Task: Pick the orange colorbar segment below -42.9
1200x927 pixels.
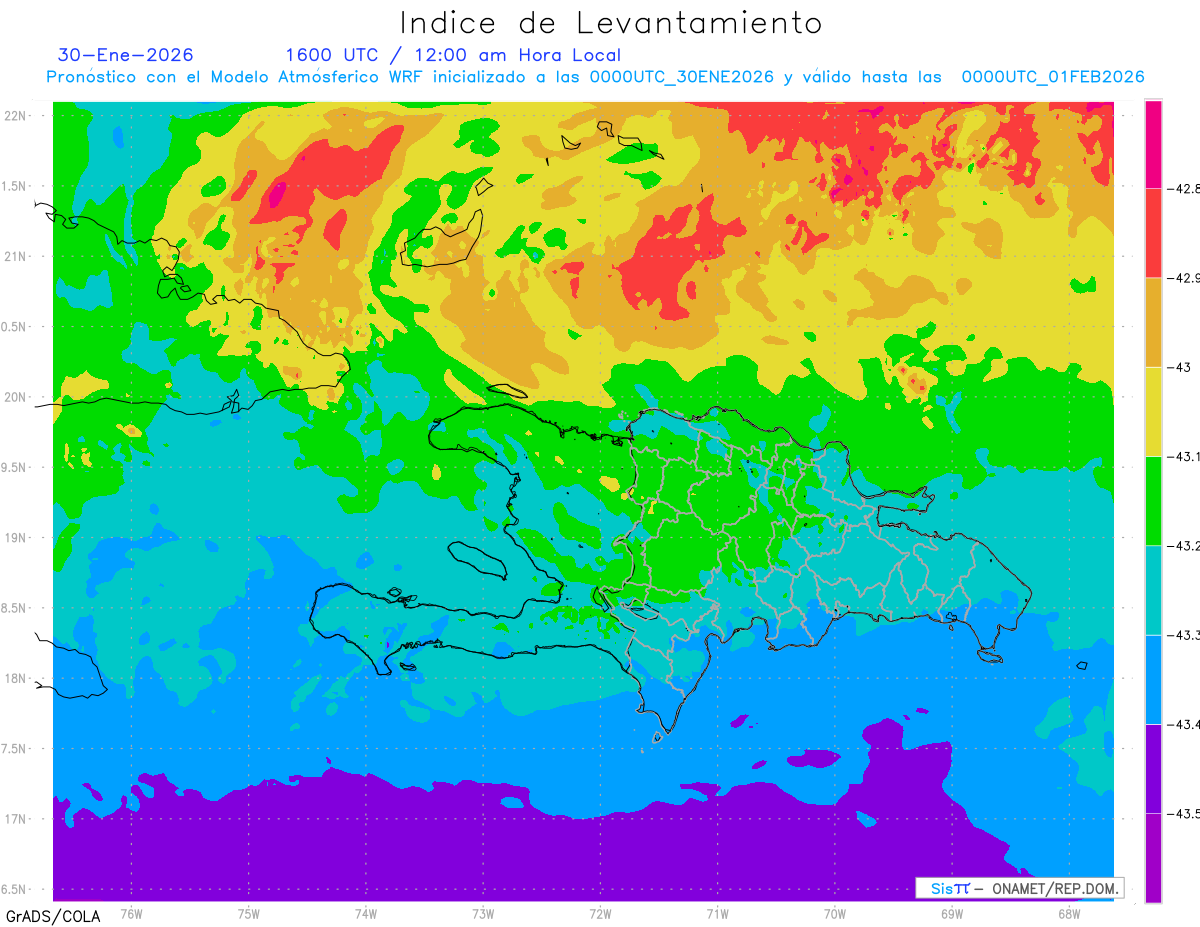Action: pos(1153,322)
